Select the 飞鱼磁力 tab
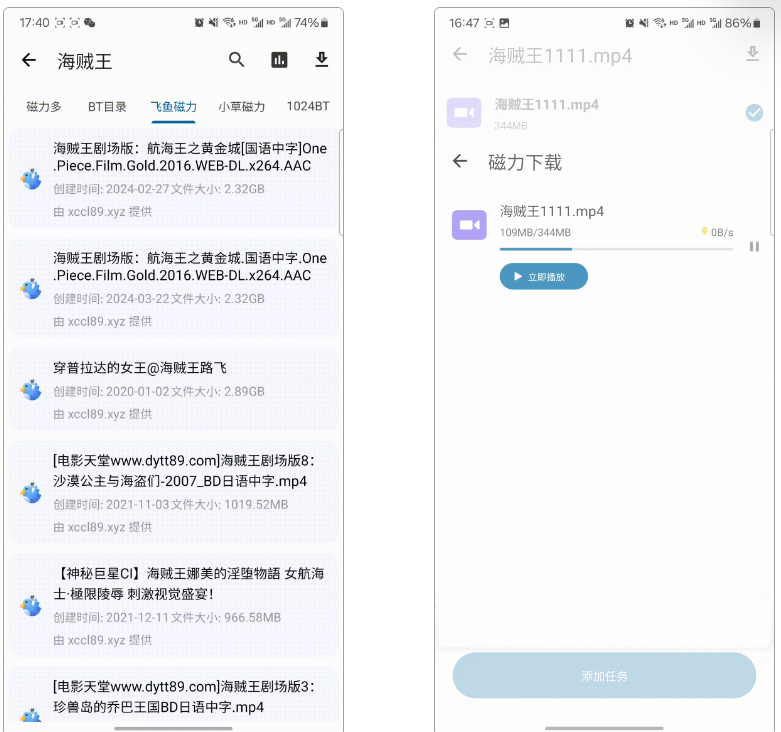 [173, 107]
